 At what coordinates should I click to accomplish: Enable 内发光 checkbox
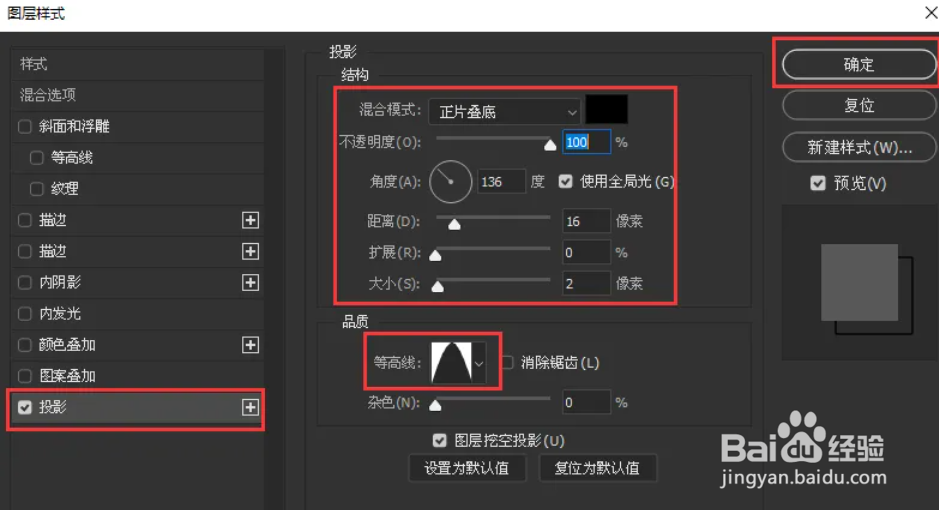25,314
